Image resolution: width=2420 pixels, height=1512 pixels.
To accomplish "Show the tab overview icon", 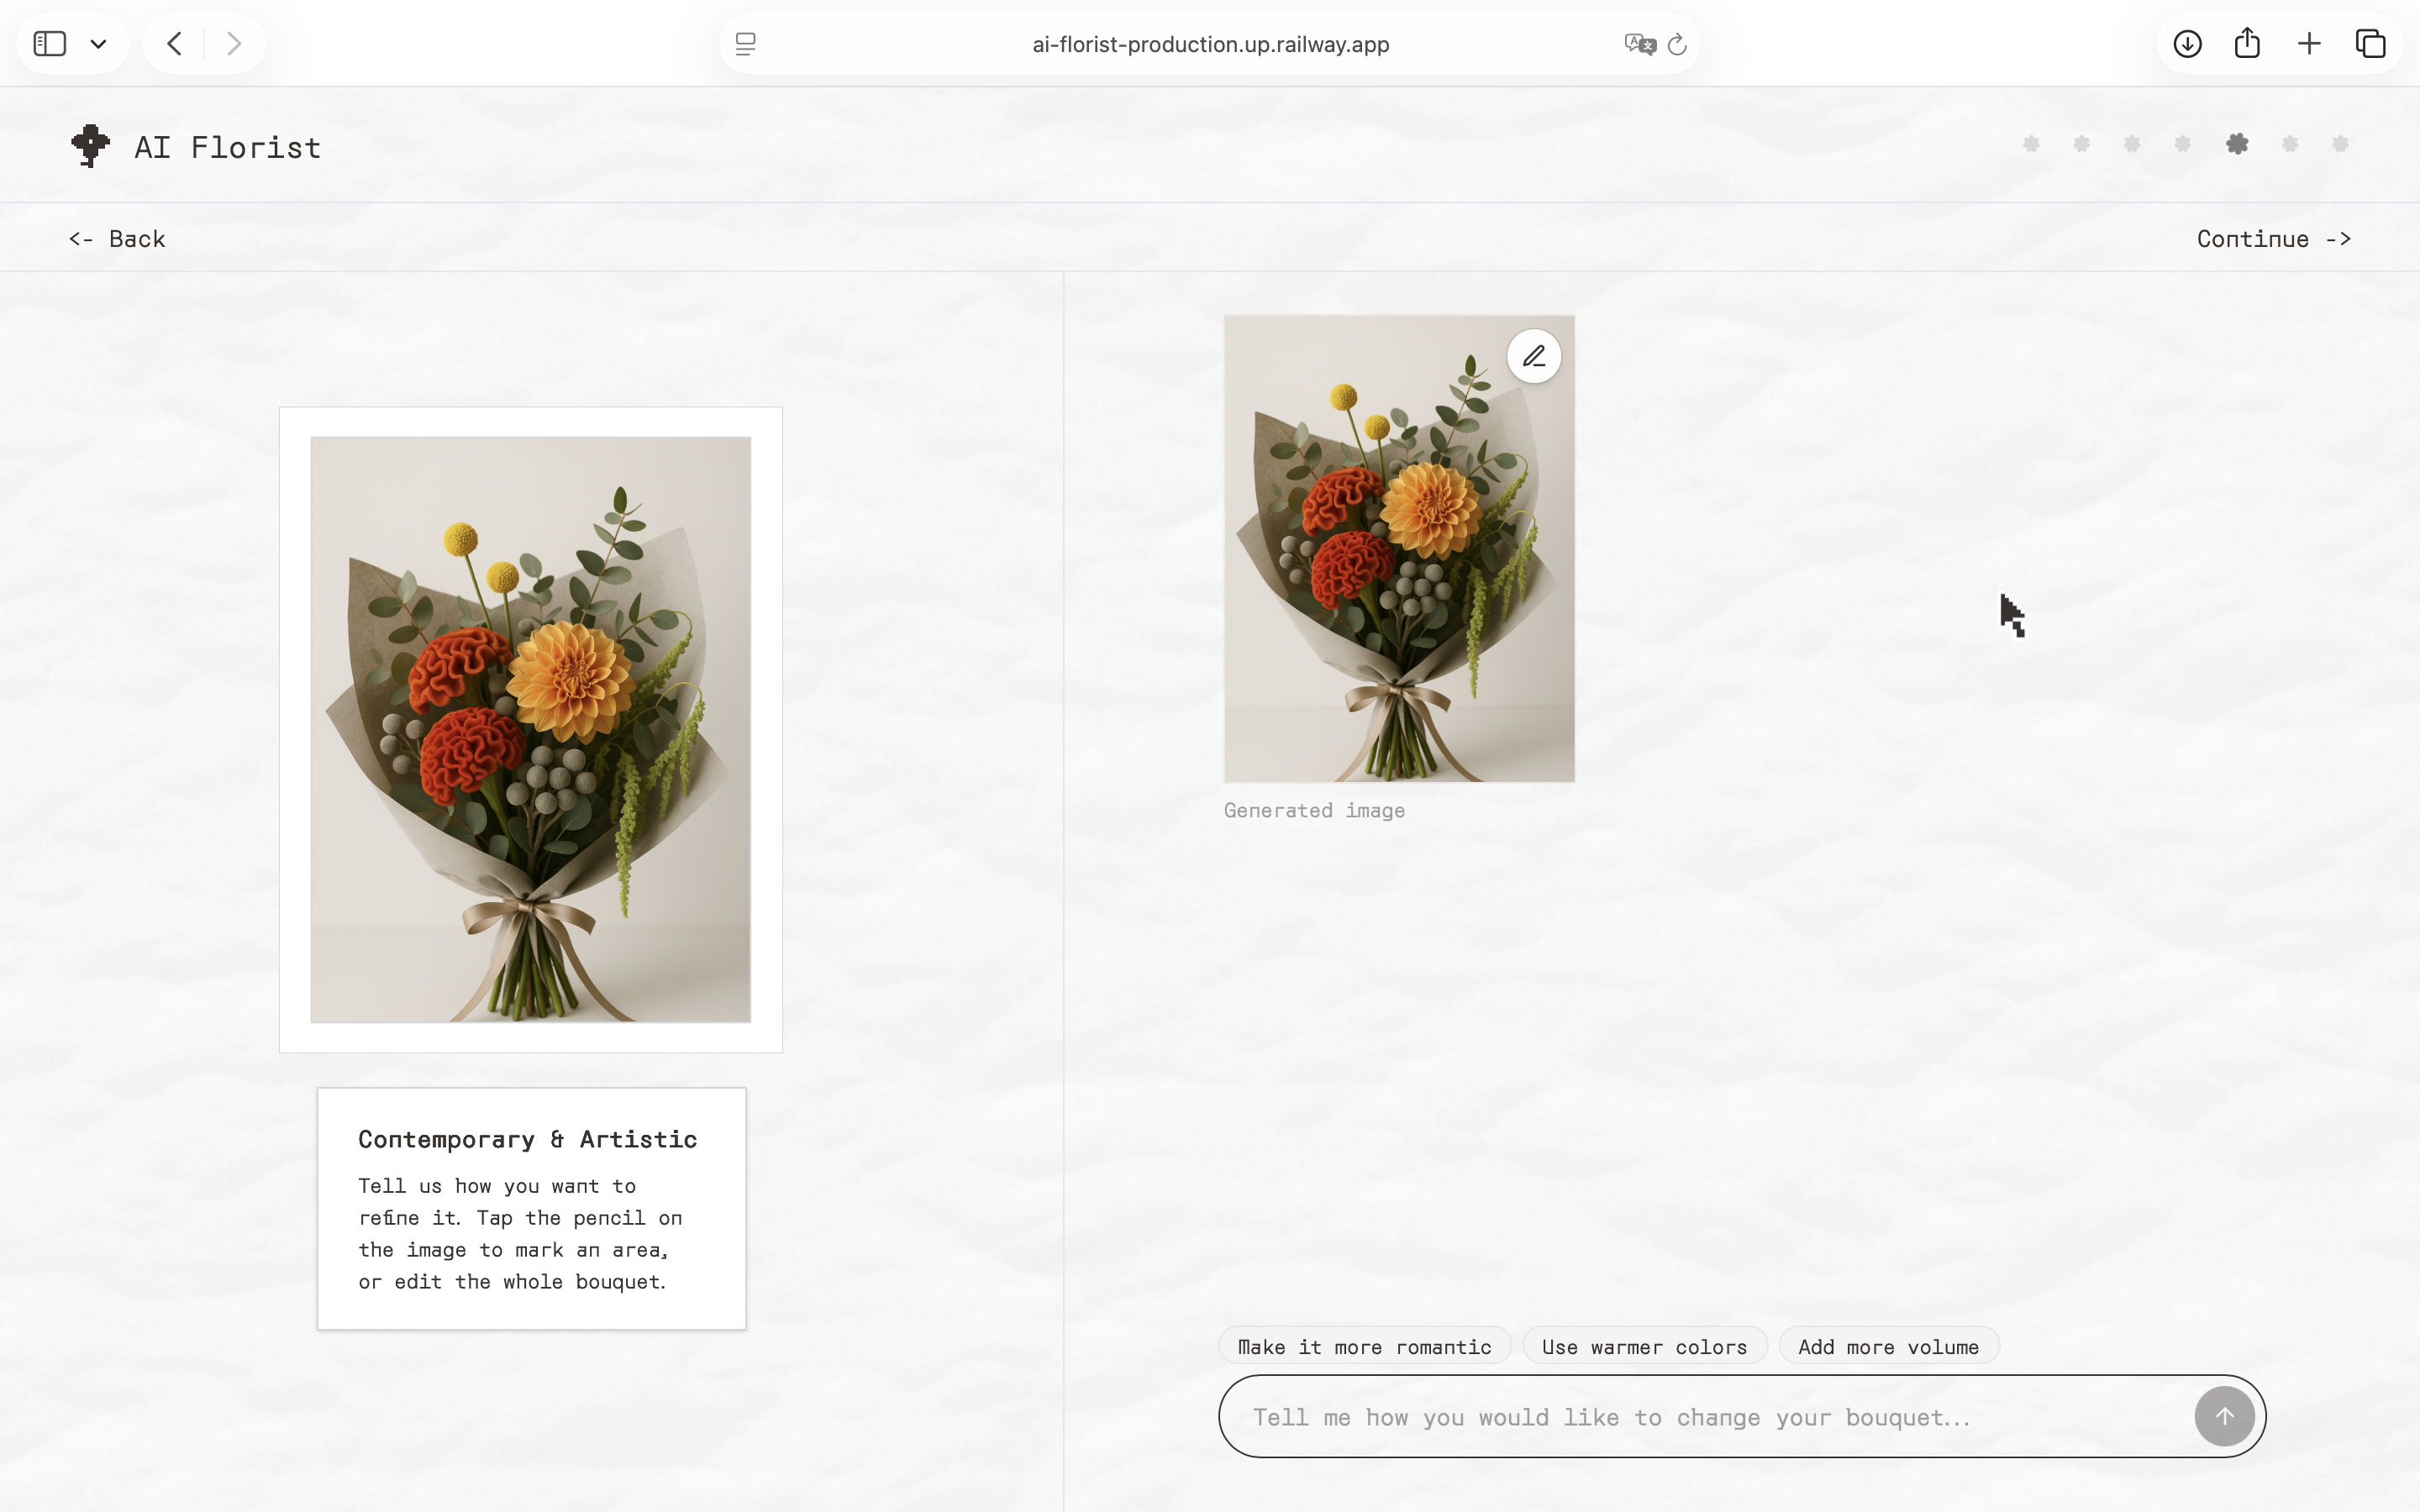I will [2371, 44].
